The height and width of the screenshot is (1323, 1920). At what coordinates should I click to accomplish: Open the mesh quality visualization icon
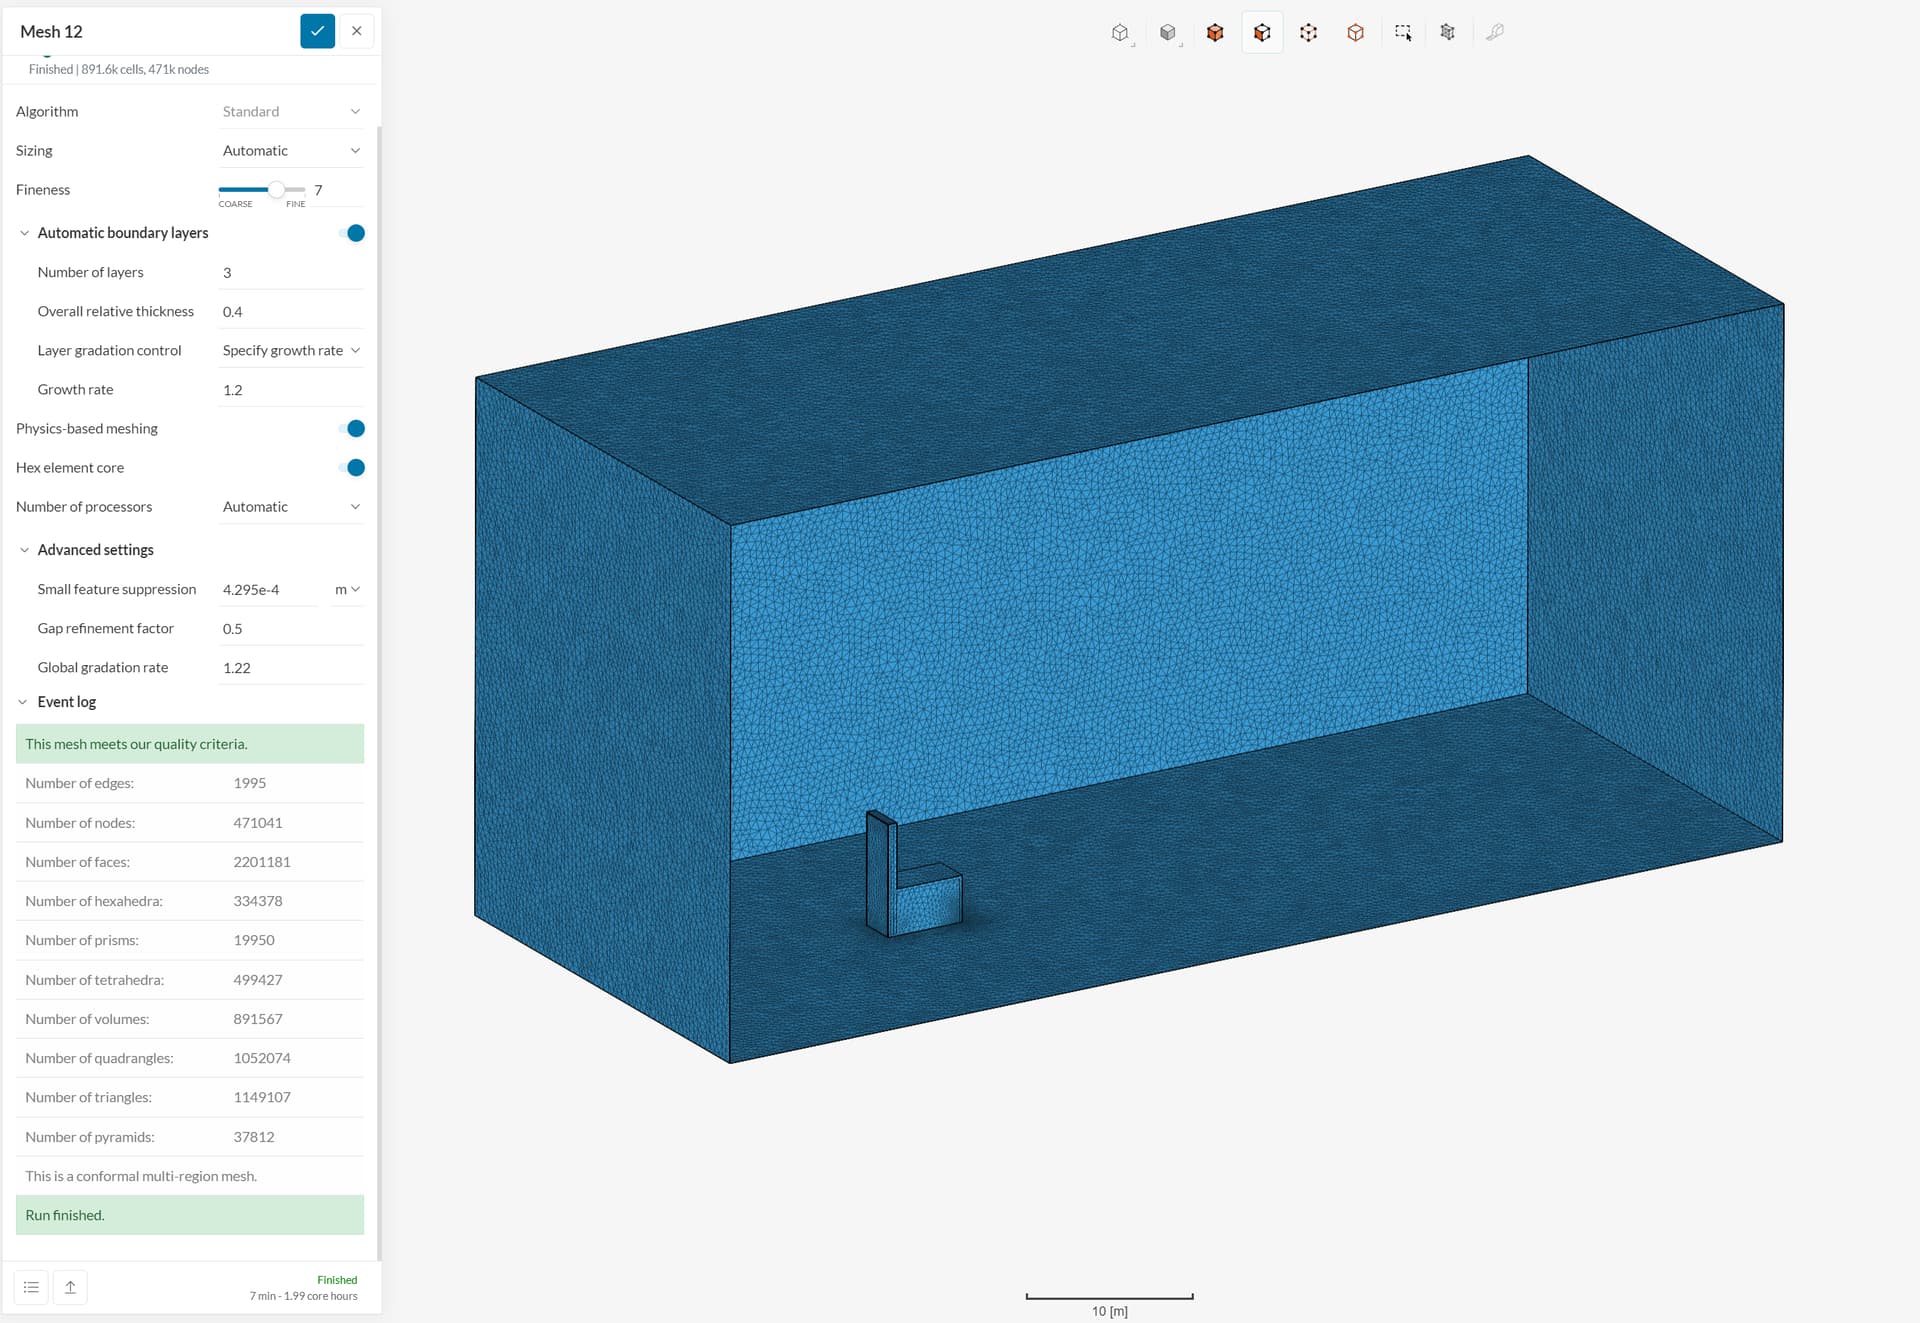(x=1447, y=32)
